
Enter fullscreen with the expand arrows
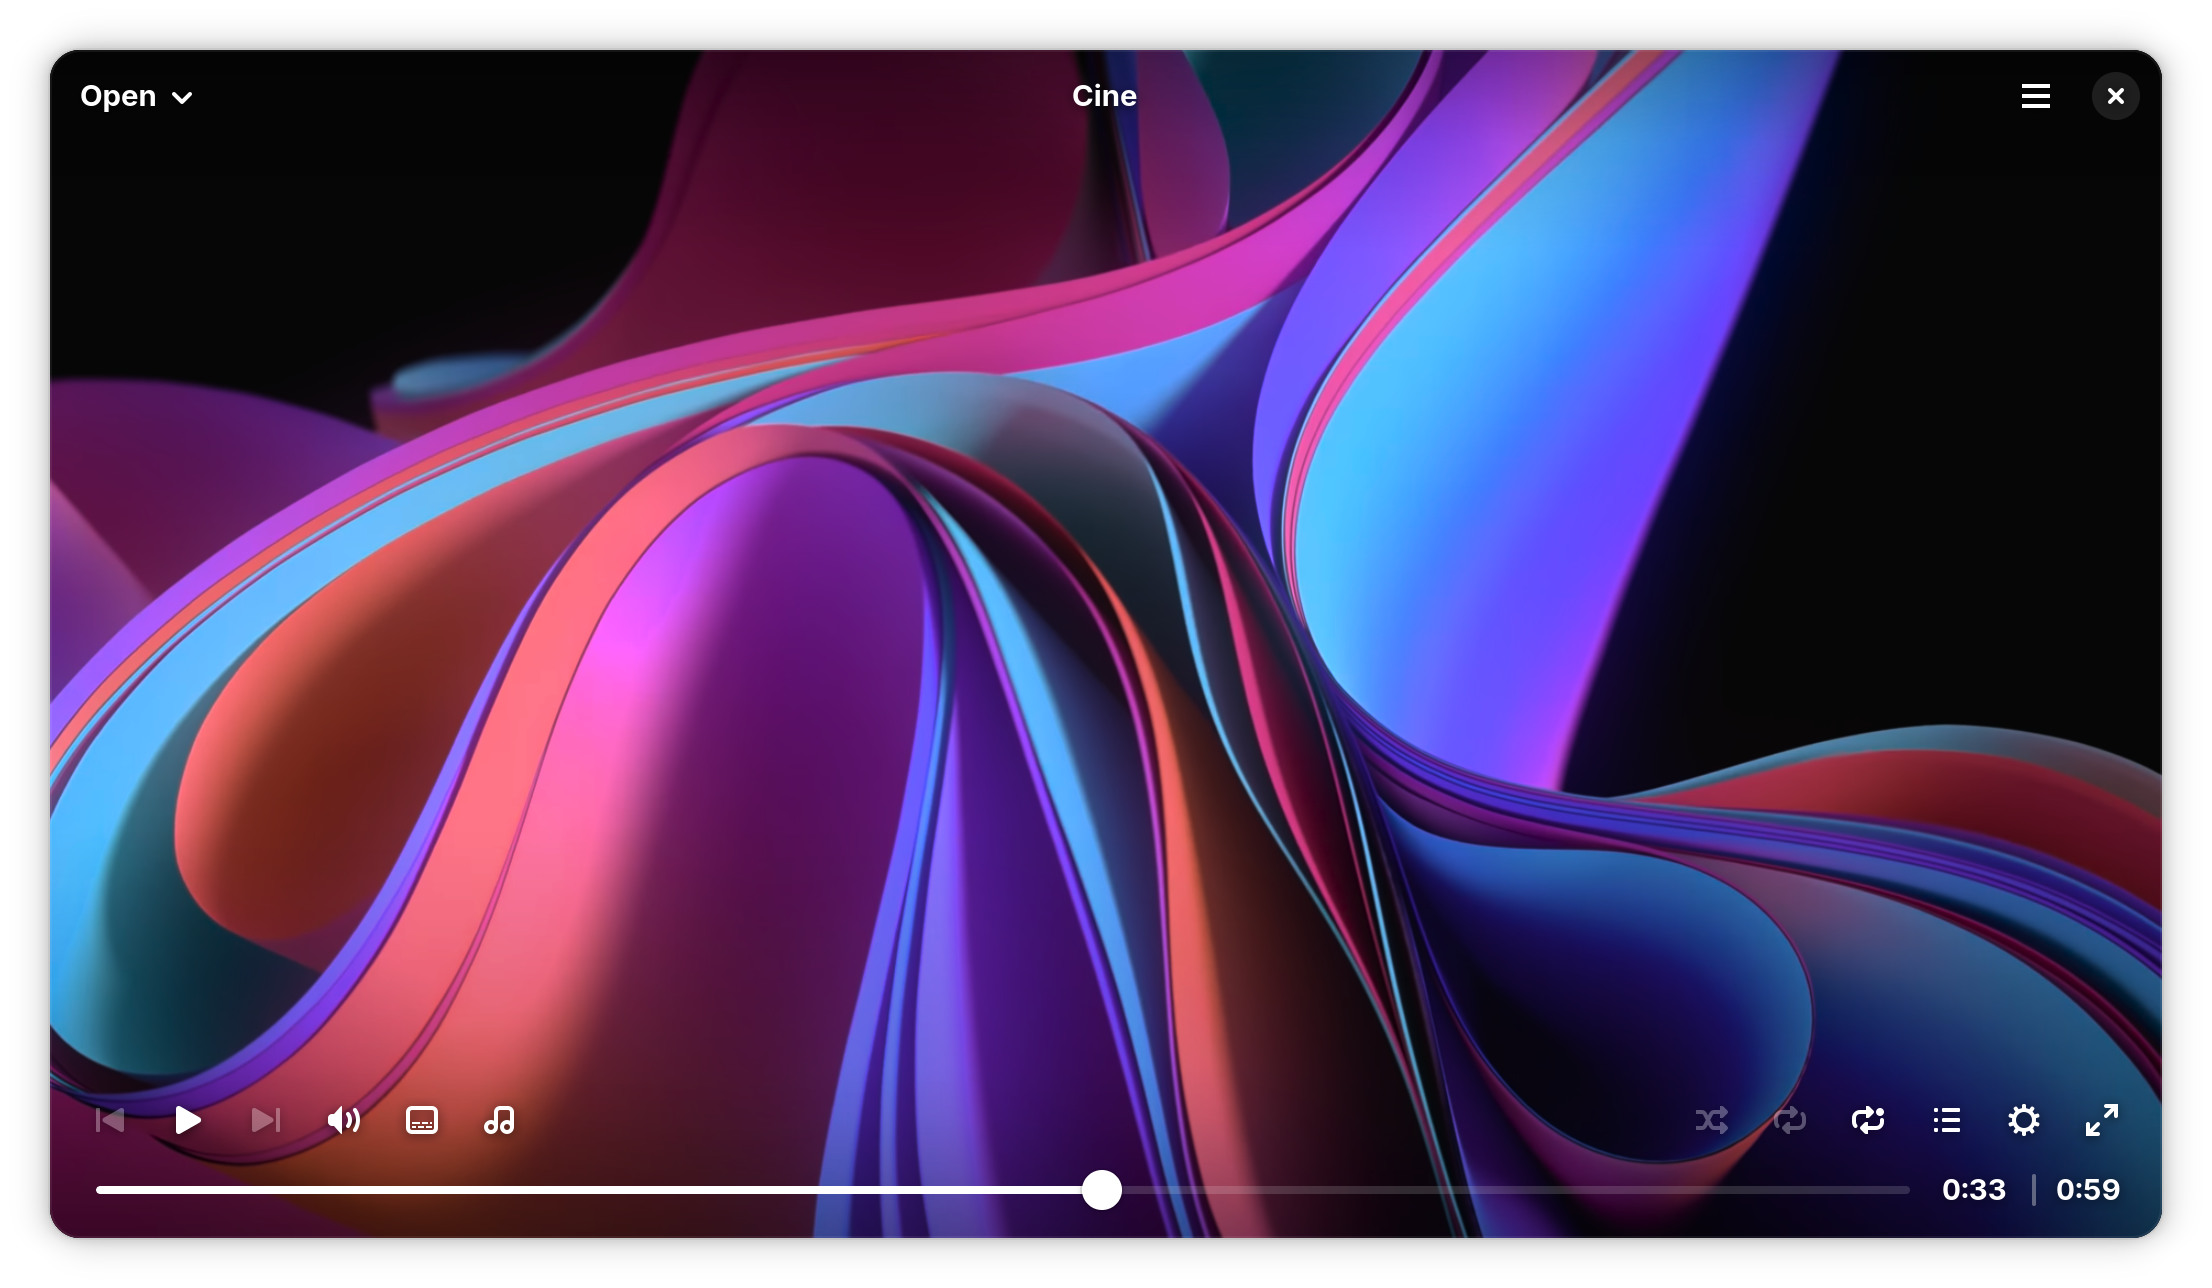(x=2101, y=1120)
